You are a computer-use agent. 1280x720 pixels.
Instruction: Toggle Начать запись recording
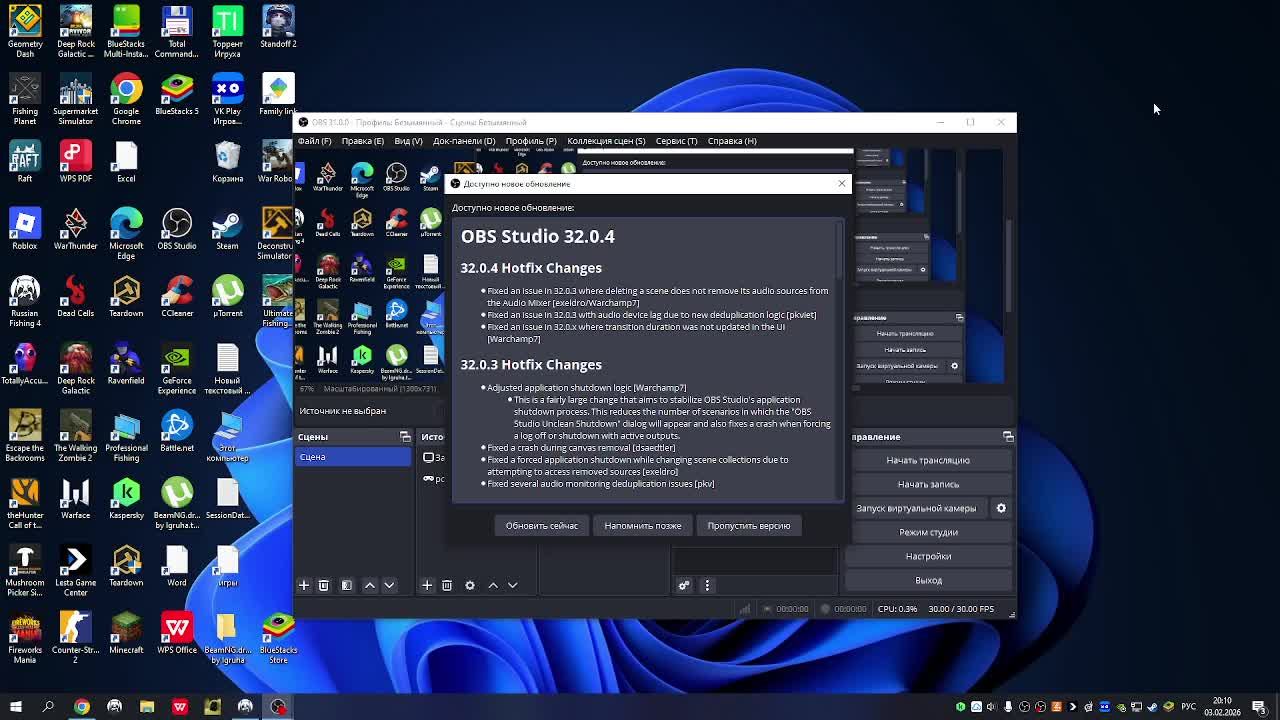coord(928,484)
